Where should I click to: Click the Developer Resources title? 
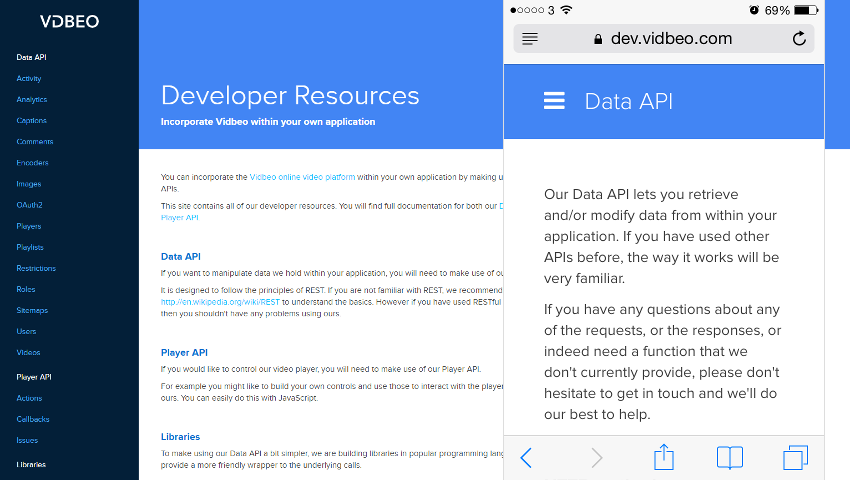(x=290, y=95)
